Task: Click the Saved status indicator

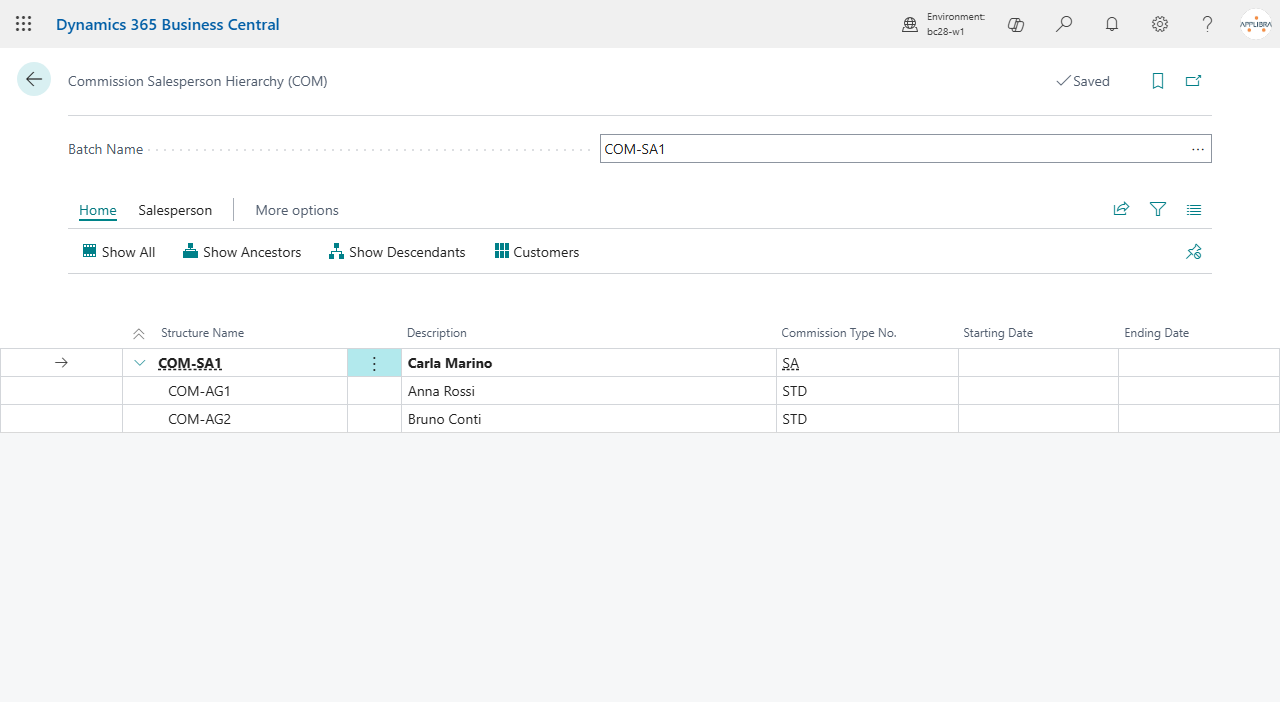Action: (1083, 81)
